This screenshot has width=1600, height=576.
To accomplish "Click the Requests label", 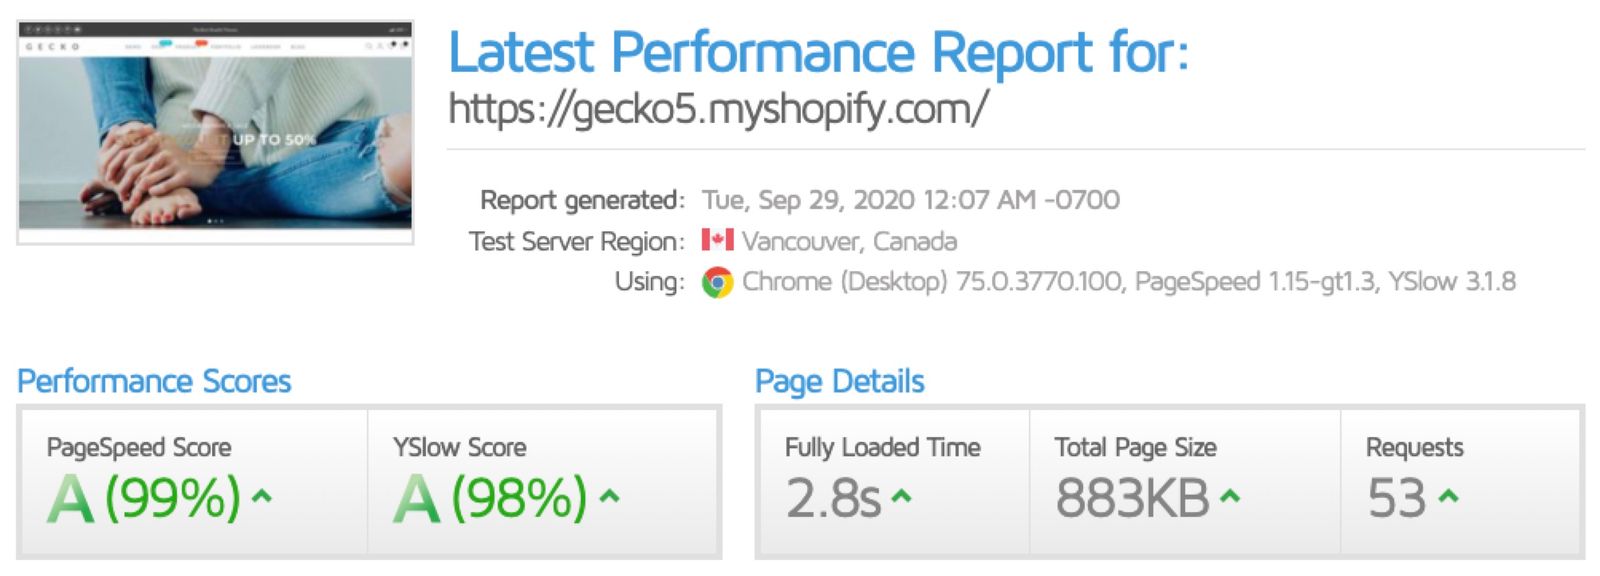I will coord(1414,447).
